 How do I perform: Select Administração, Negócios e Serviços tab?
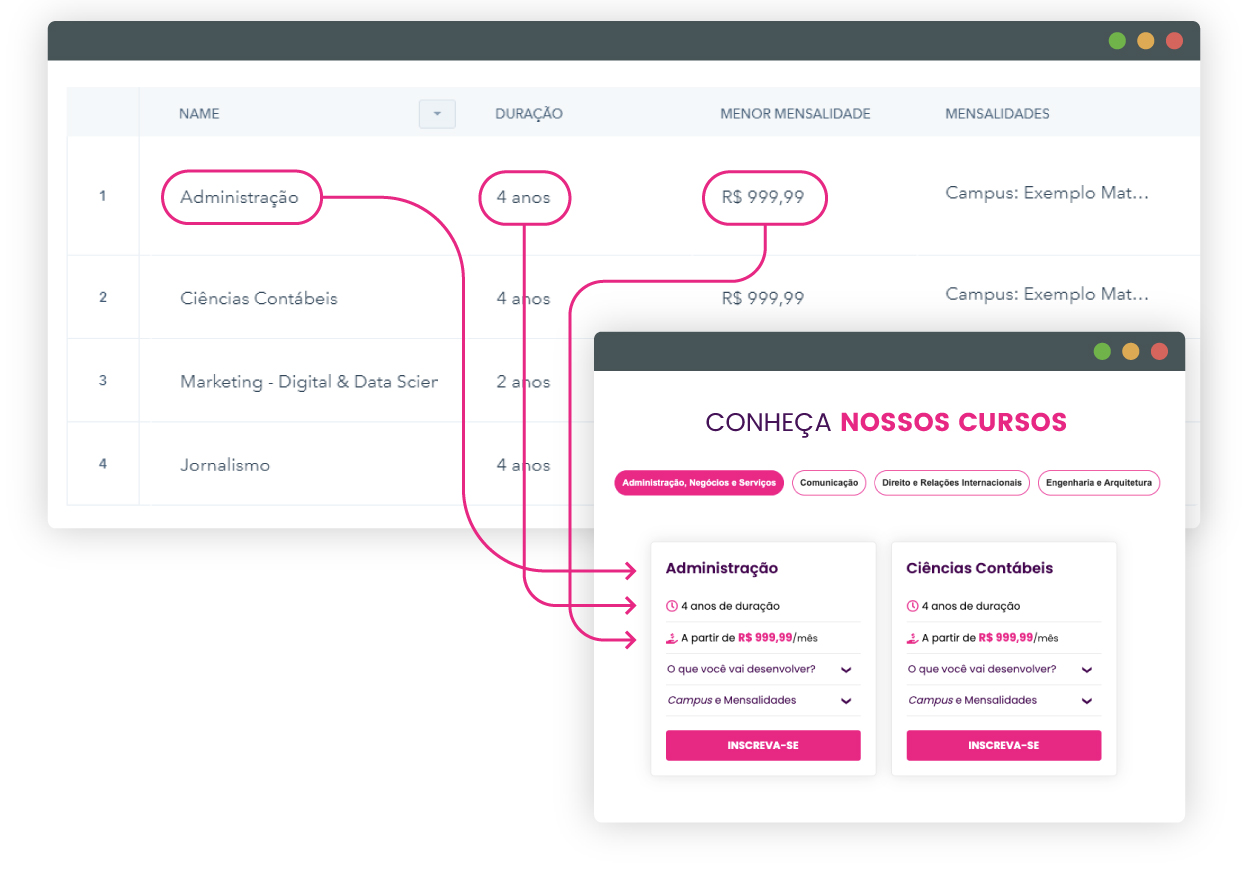[699, 483]
